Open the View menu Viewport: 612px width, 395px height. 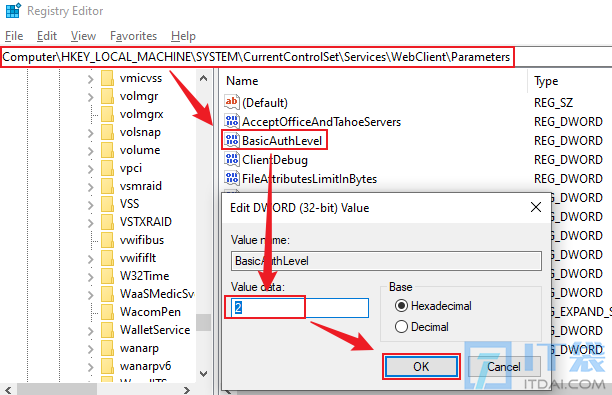83,36
